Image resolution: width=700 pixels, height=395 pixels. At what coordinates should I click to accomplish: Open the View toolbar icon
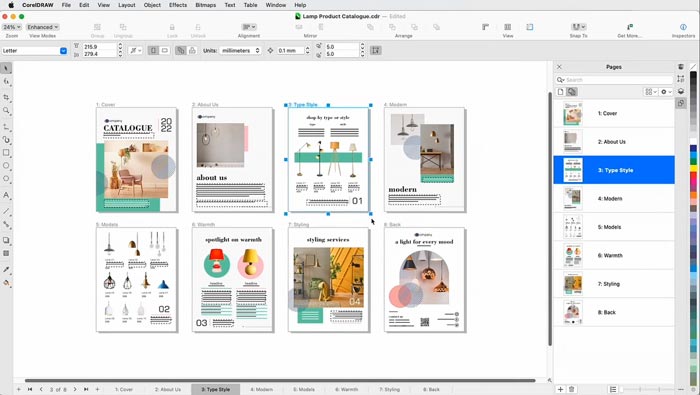tap(508, 27)
